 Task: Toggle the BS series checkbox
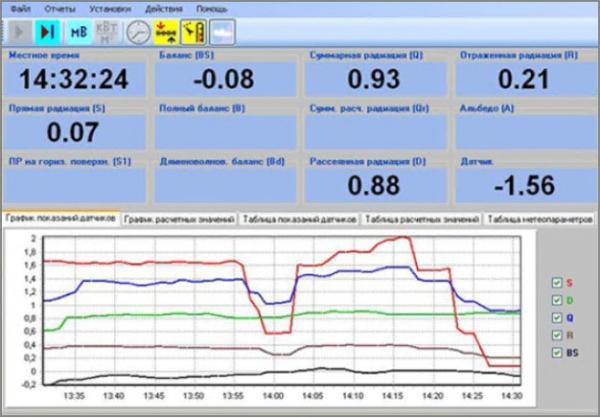[557, 353]
